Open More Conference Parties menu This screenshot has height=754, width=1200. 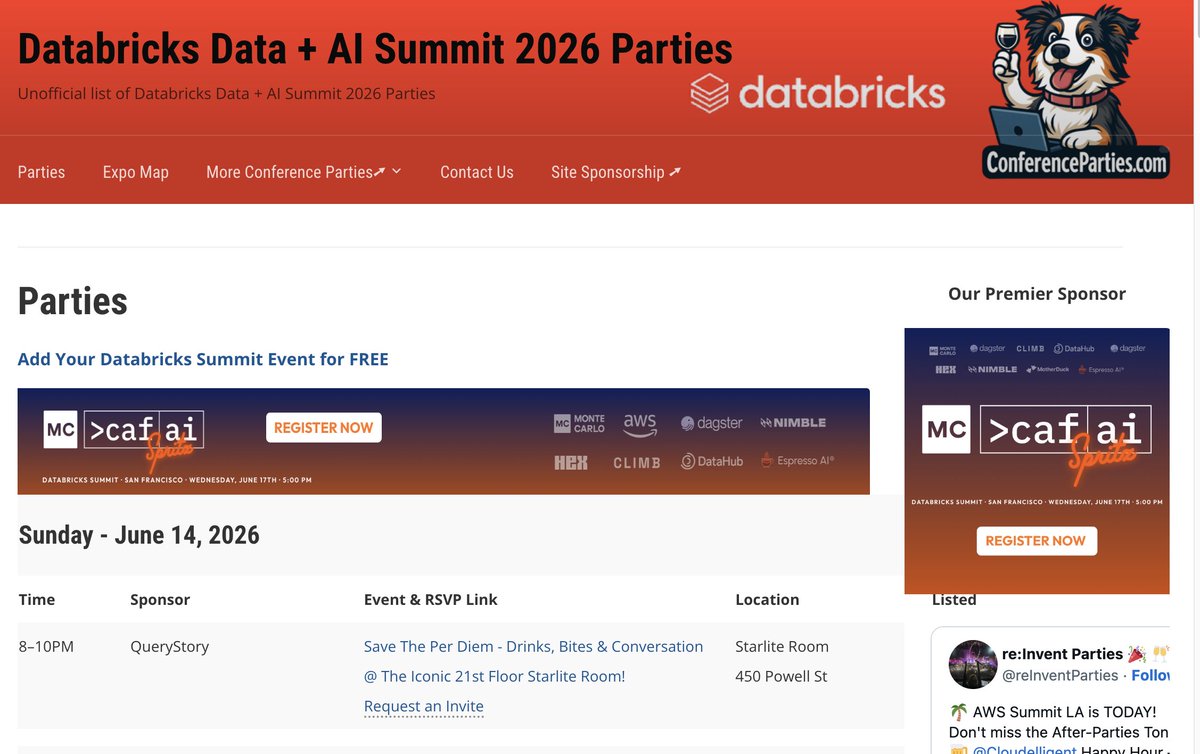pyautogui.click(x=296, y=172)
